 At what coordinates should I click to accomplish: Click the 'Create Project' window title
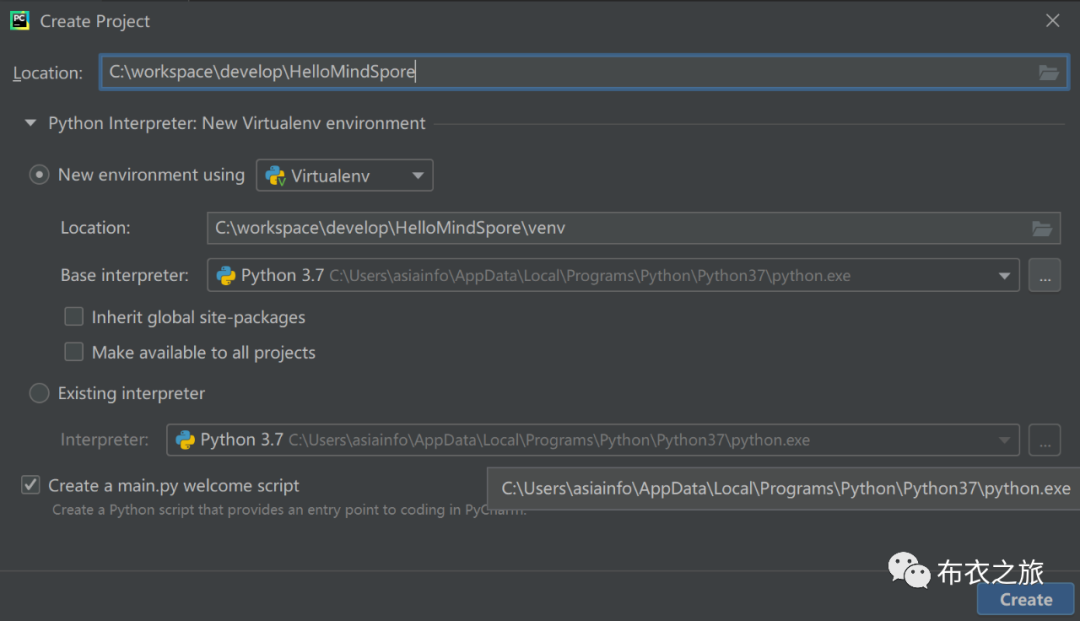pyautogui.click(x=95, y=21)
